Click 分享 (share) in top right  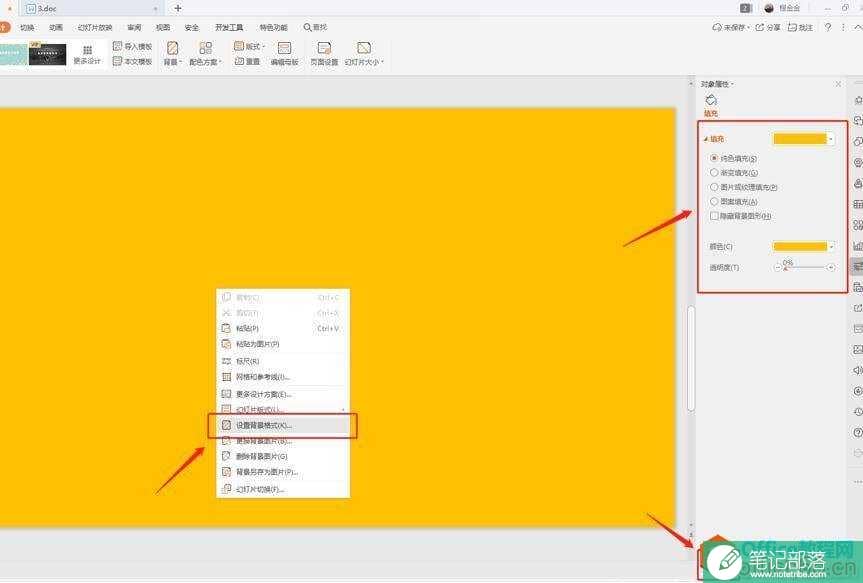pyautogui.click(x=768, y=27)
